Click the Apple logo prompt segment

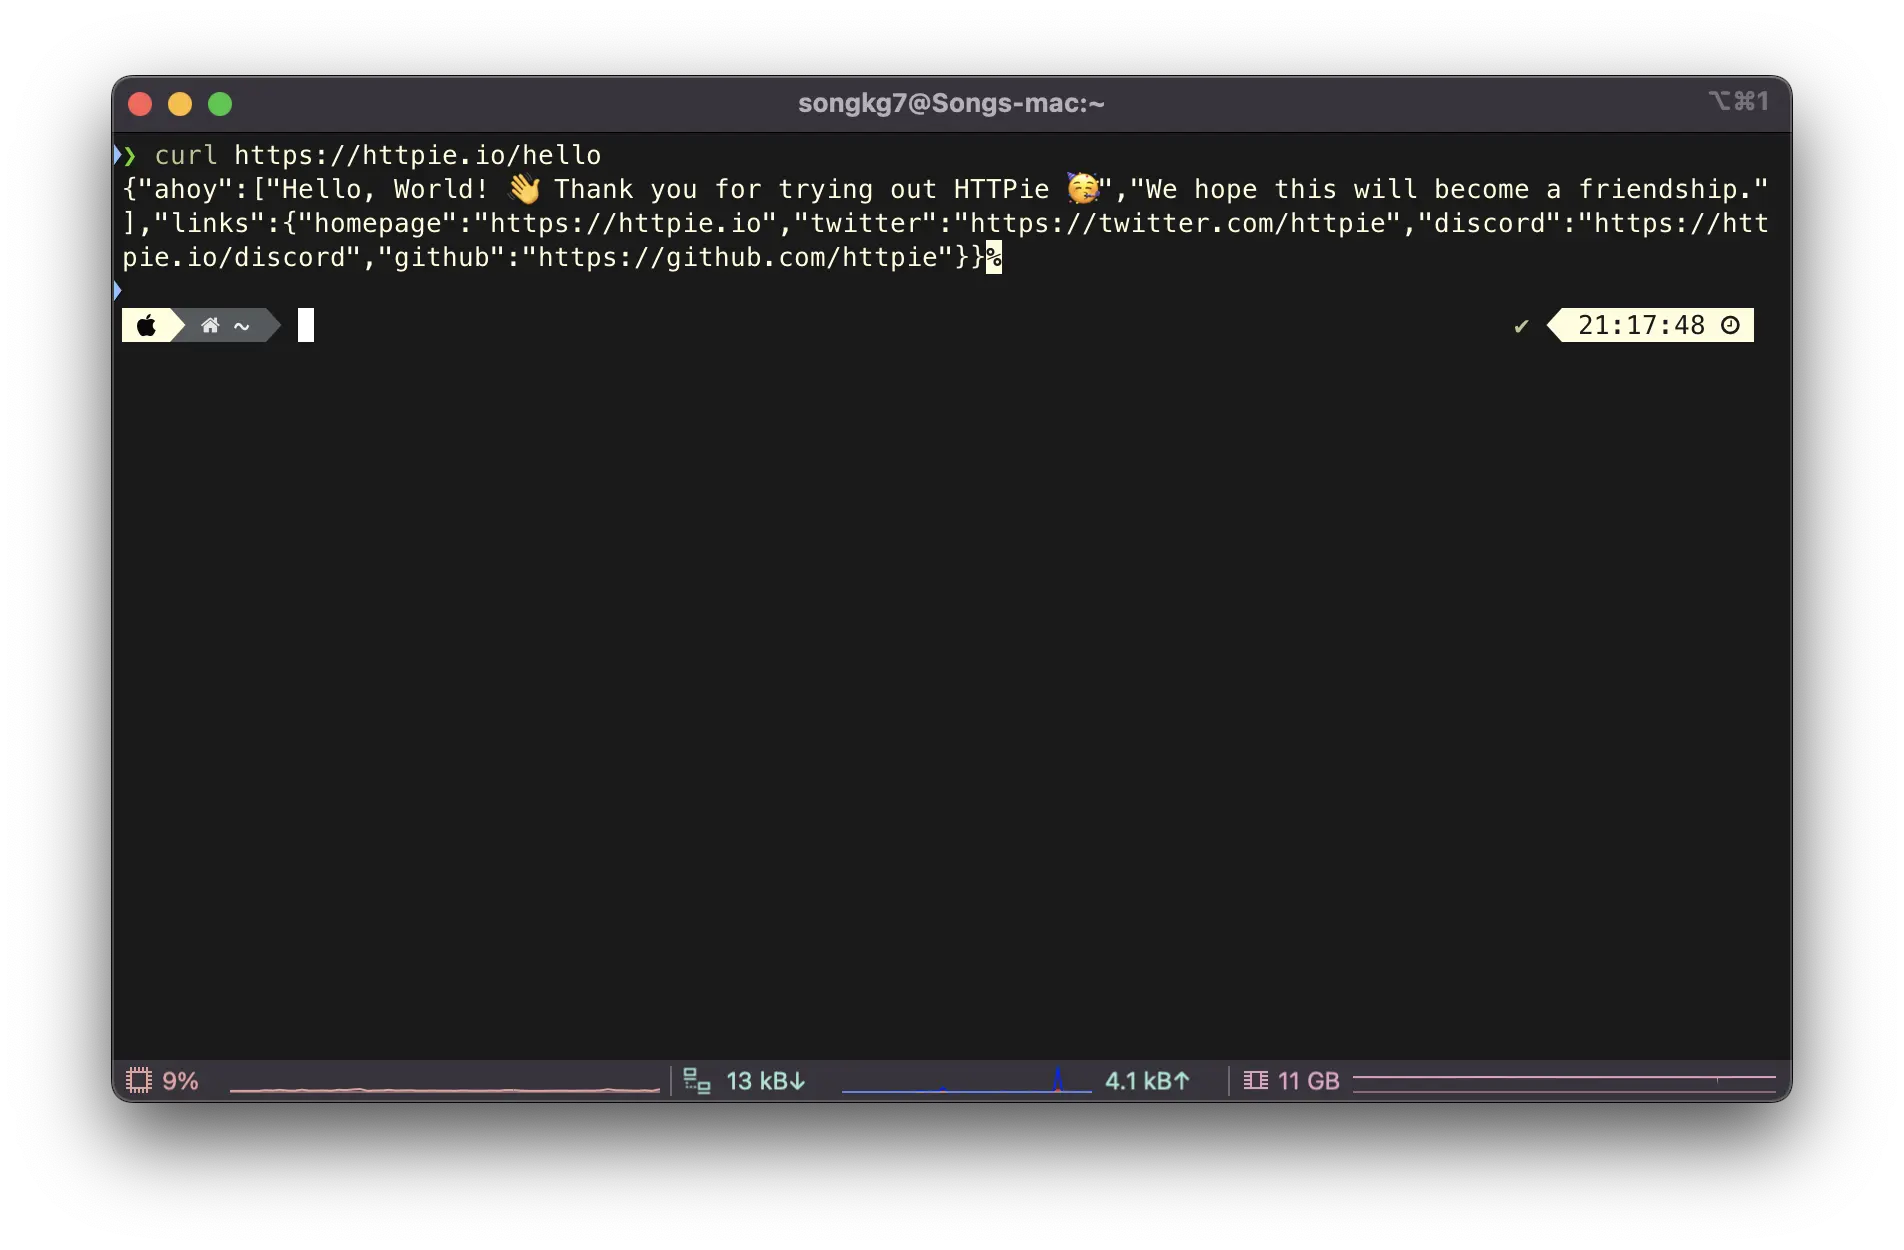coord(147,325)
